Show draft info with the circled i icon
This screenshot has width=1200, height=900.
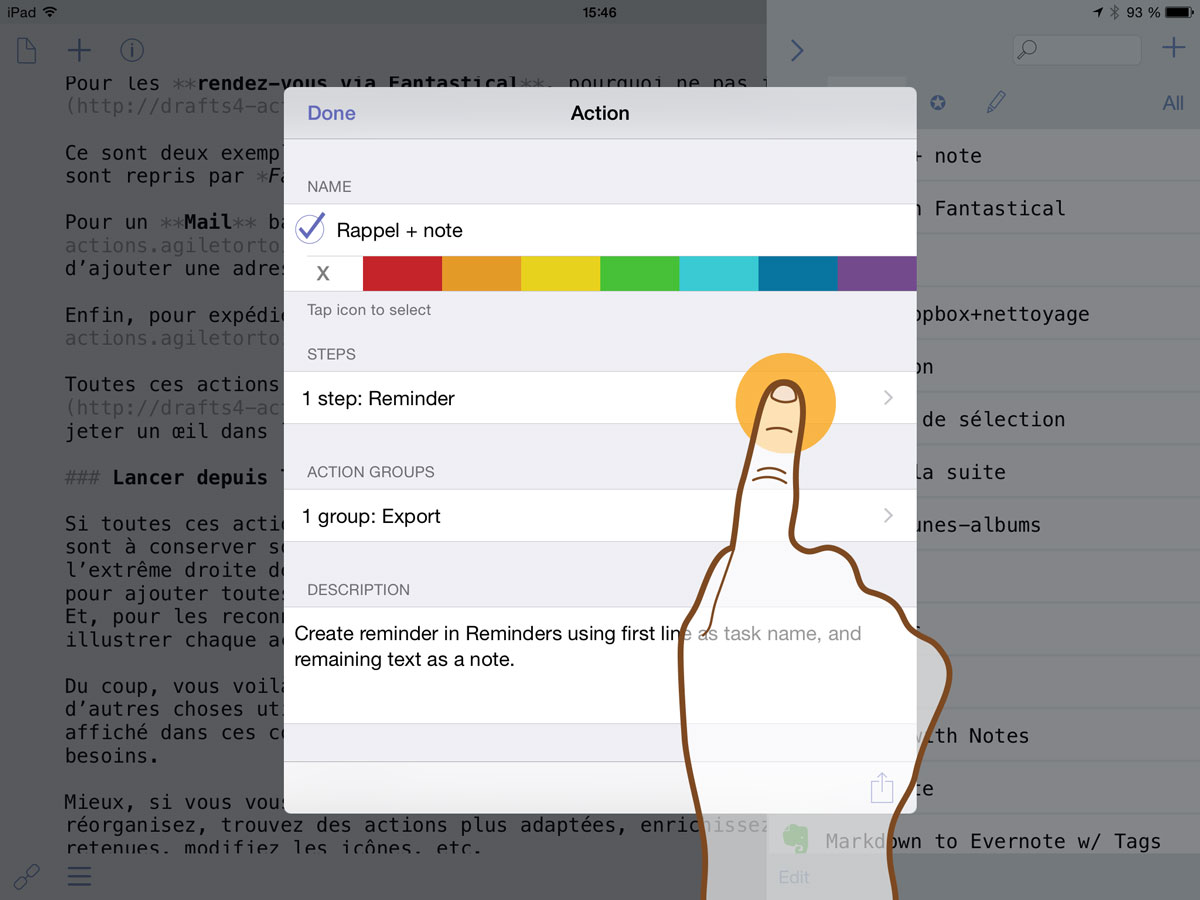click(131, 49)
